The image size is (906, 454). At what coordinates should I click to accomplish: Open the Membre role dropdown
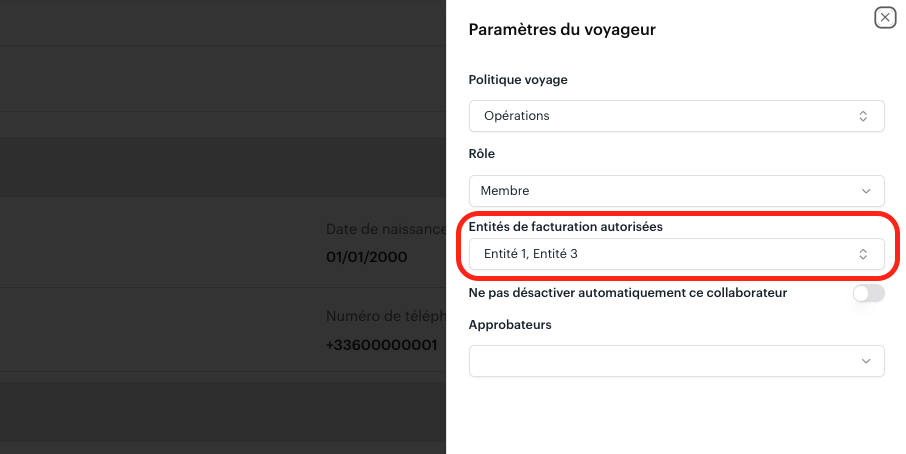(x=677, y=191)
